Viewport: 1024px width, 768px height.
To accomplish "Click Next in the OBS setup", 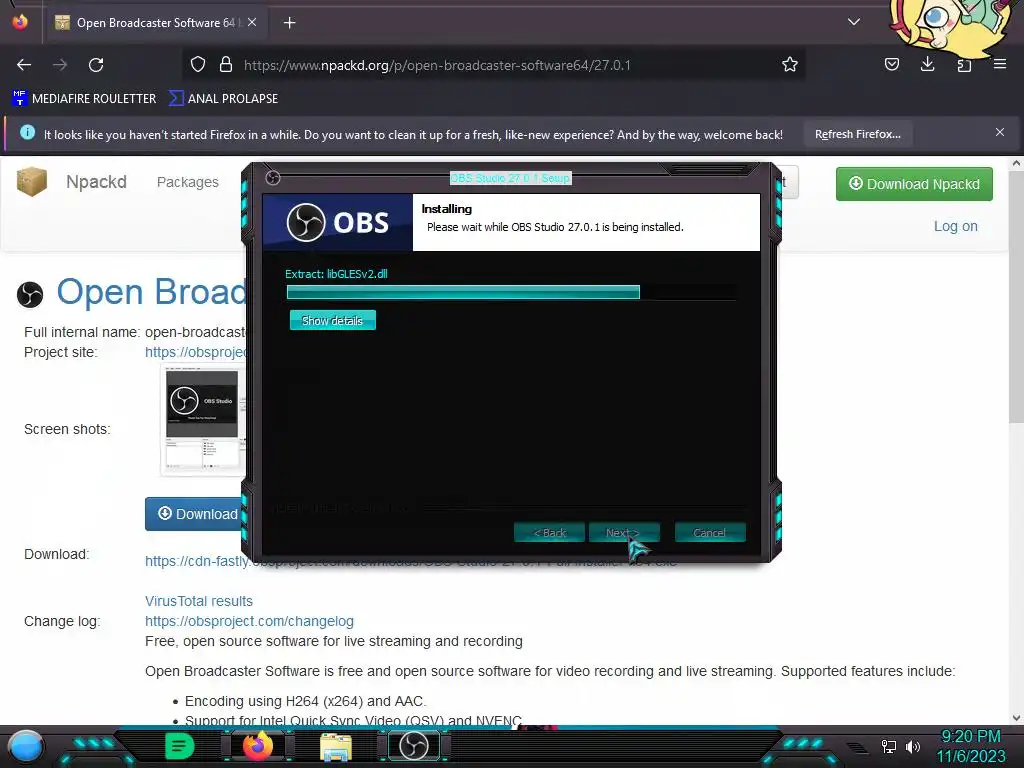I will click(x=624, y=533).
